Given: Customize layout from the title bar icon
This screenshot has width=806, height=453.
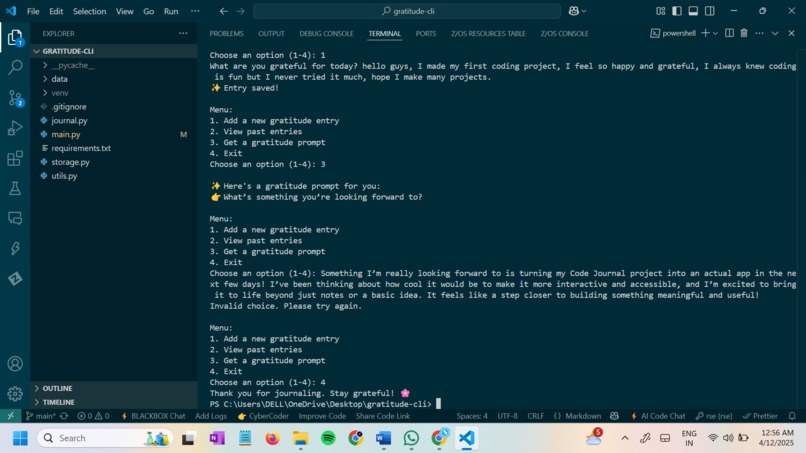Looking at the screenshot, I should [661, 11].
